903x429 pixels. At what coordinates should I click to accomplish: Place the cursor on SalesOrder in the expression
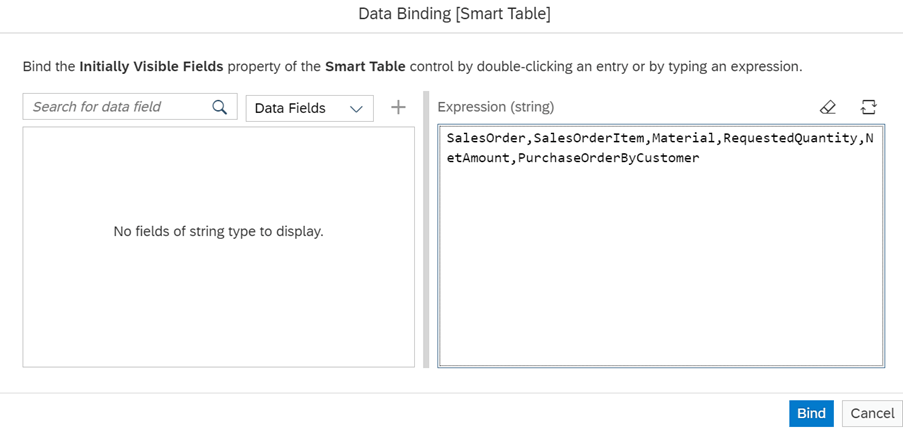click(x=476, y=138)
